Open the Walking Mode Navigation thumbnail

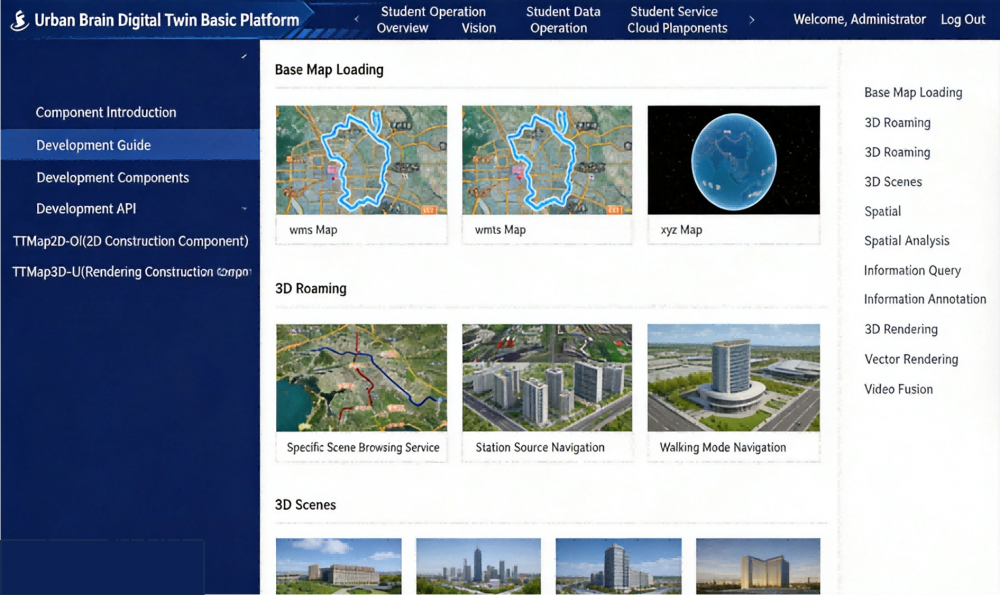pyautogui.click(x=733, y=378)
